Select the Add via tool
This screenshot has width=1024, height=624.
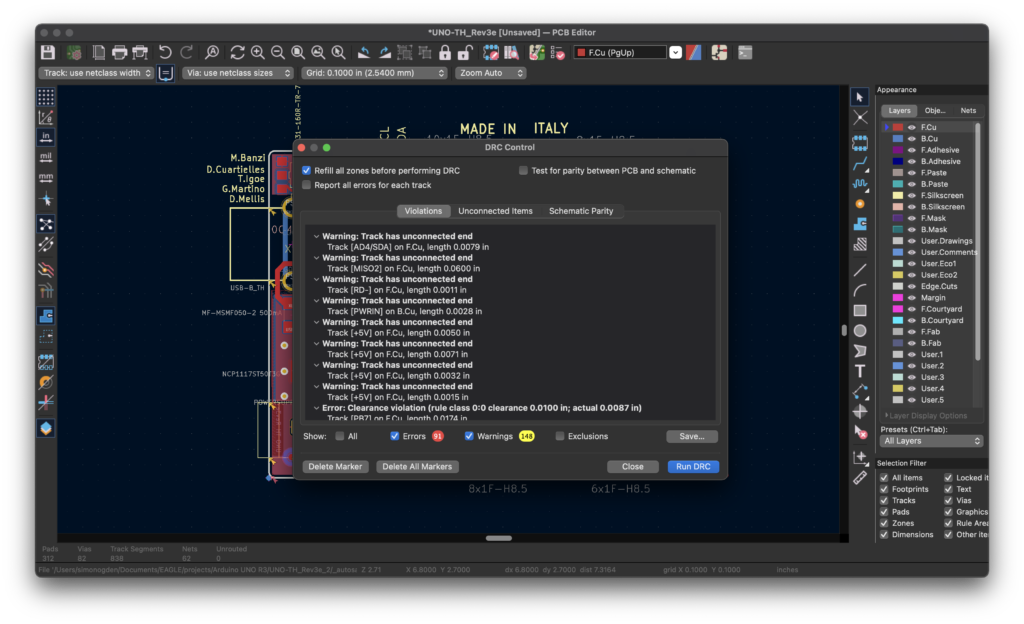[859, 204]
